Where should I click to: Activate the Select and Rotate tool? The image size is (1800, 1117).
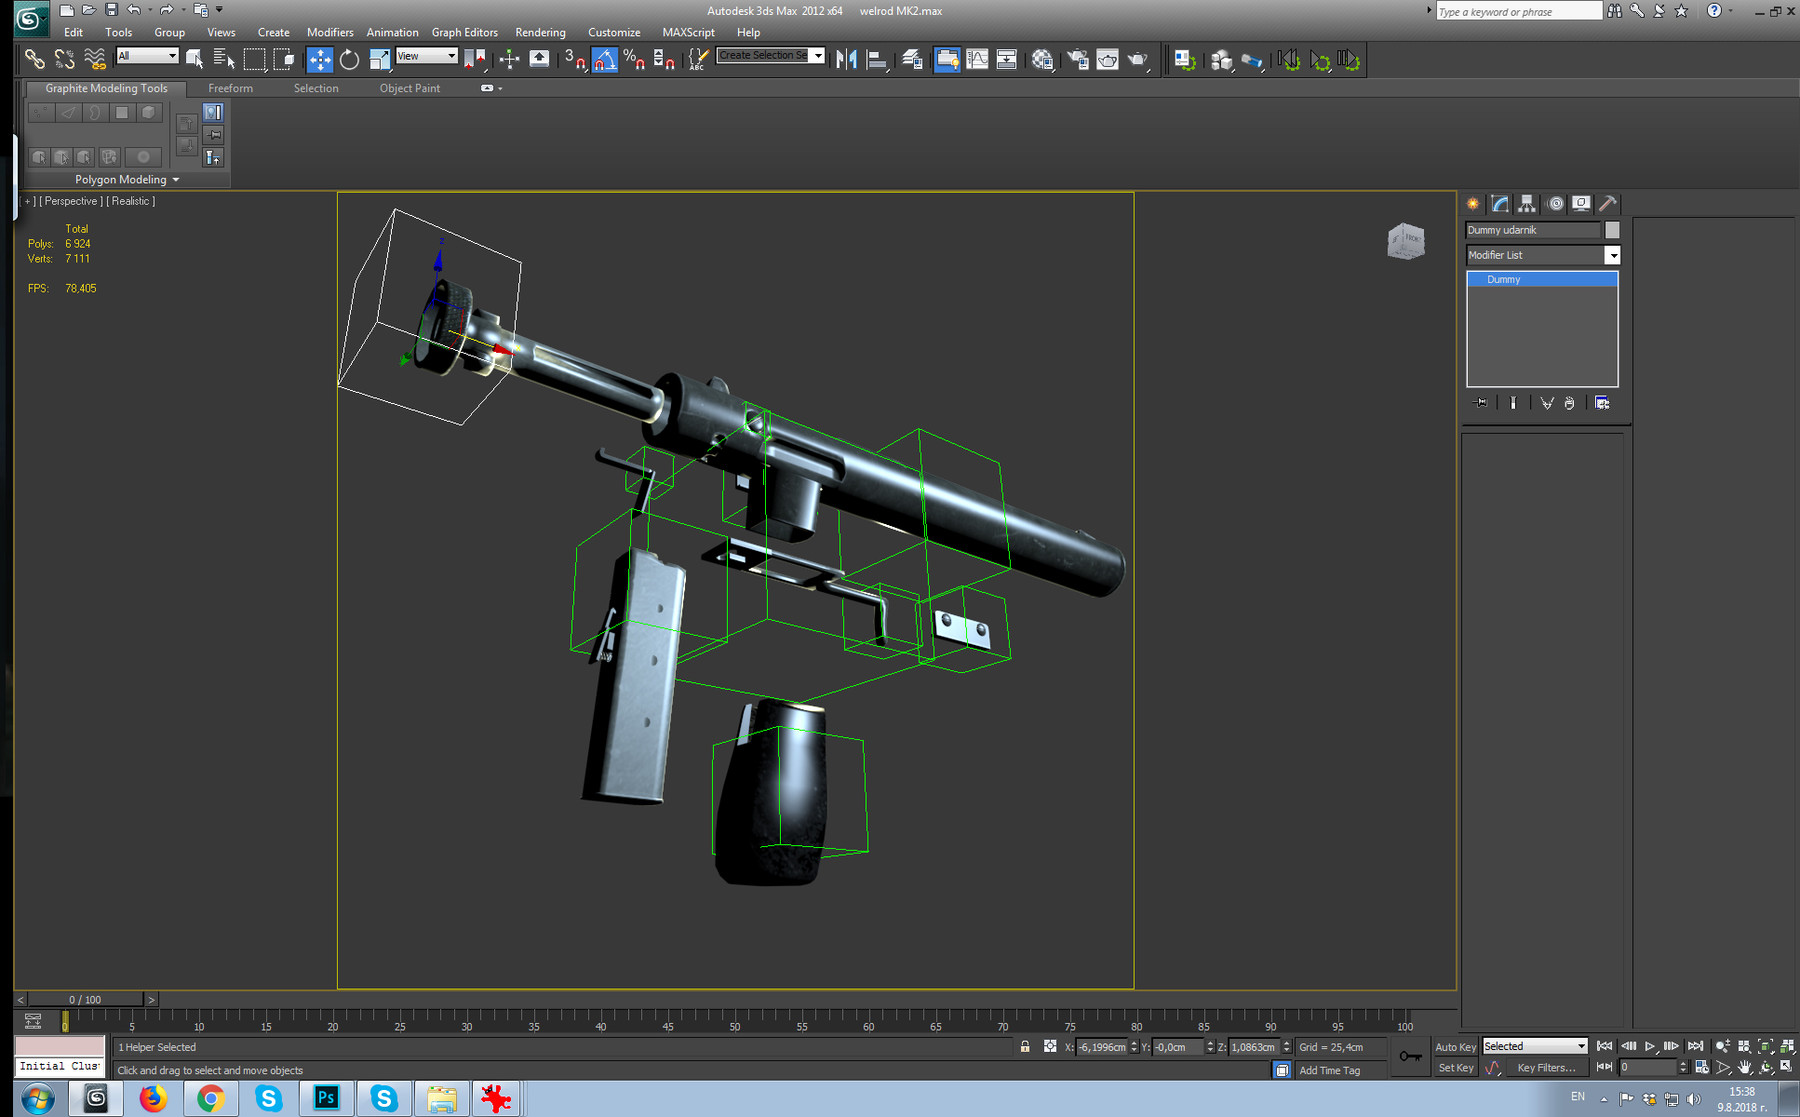(349, 59)
